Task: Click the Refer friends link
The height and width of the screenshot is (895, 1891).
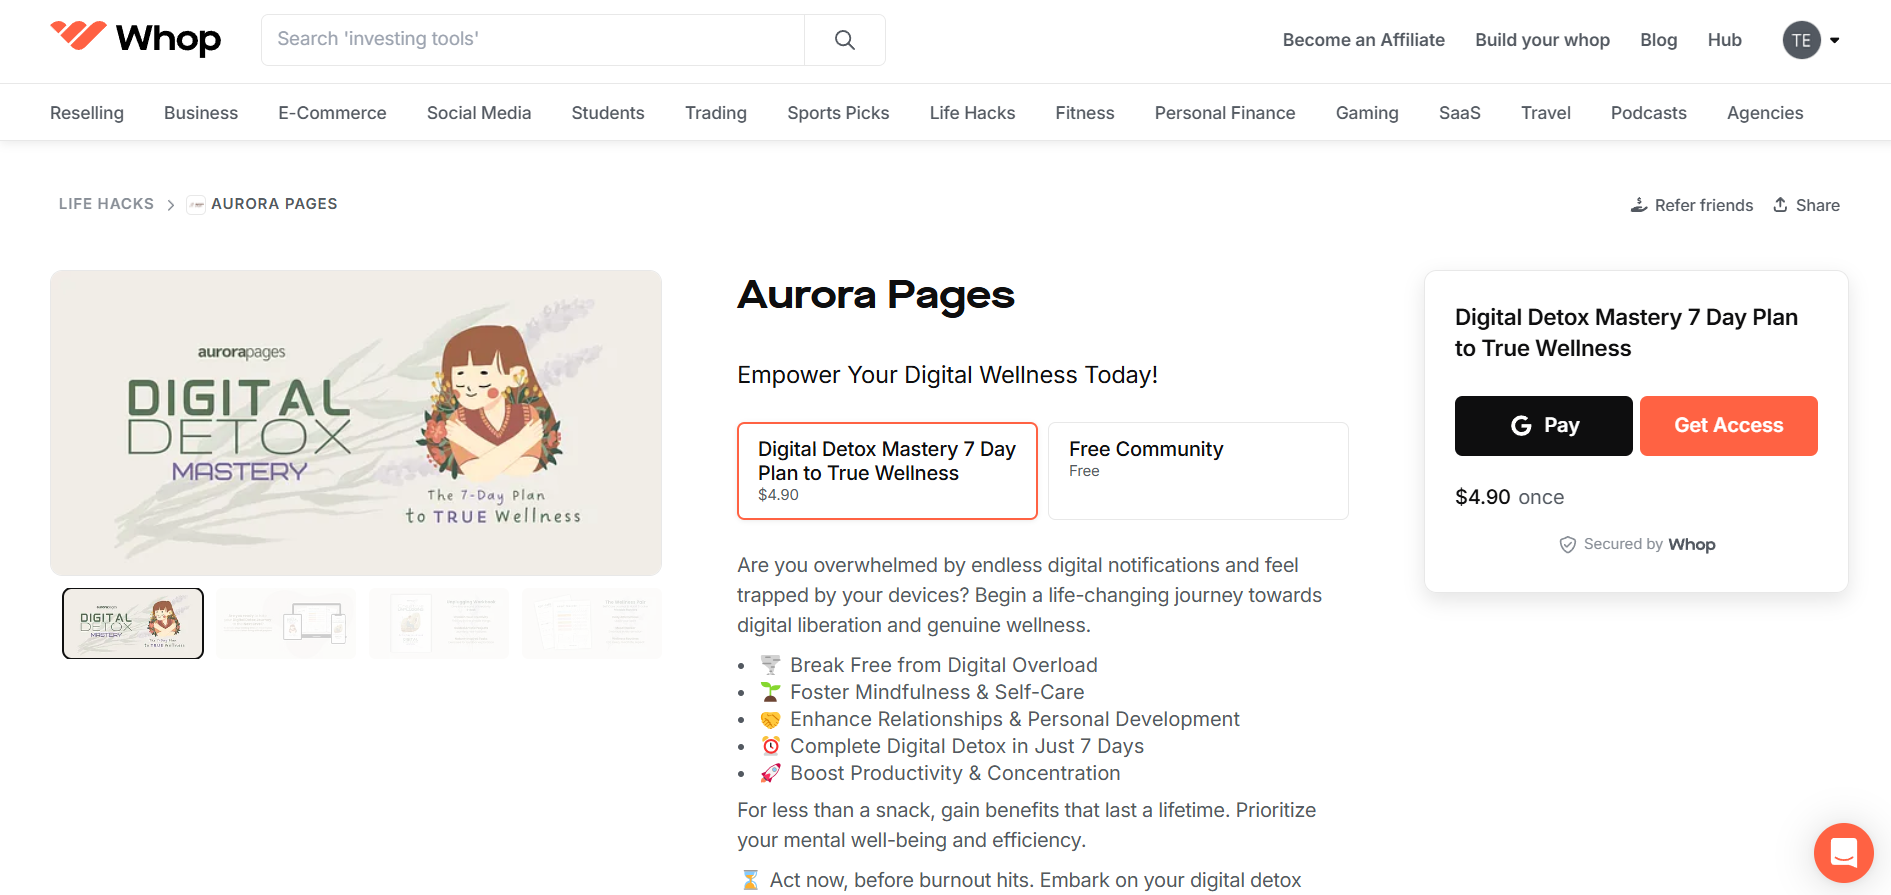Action: click(1692, 205)
